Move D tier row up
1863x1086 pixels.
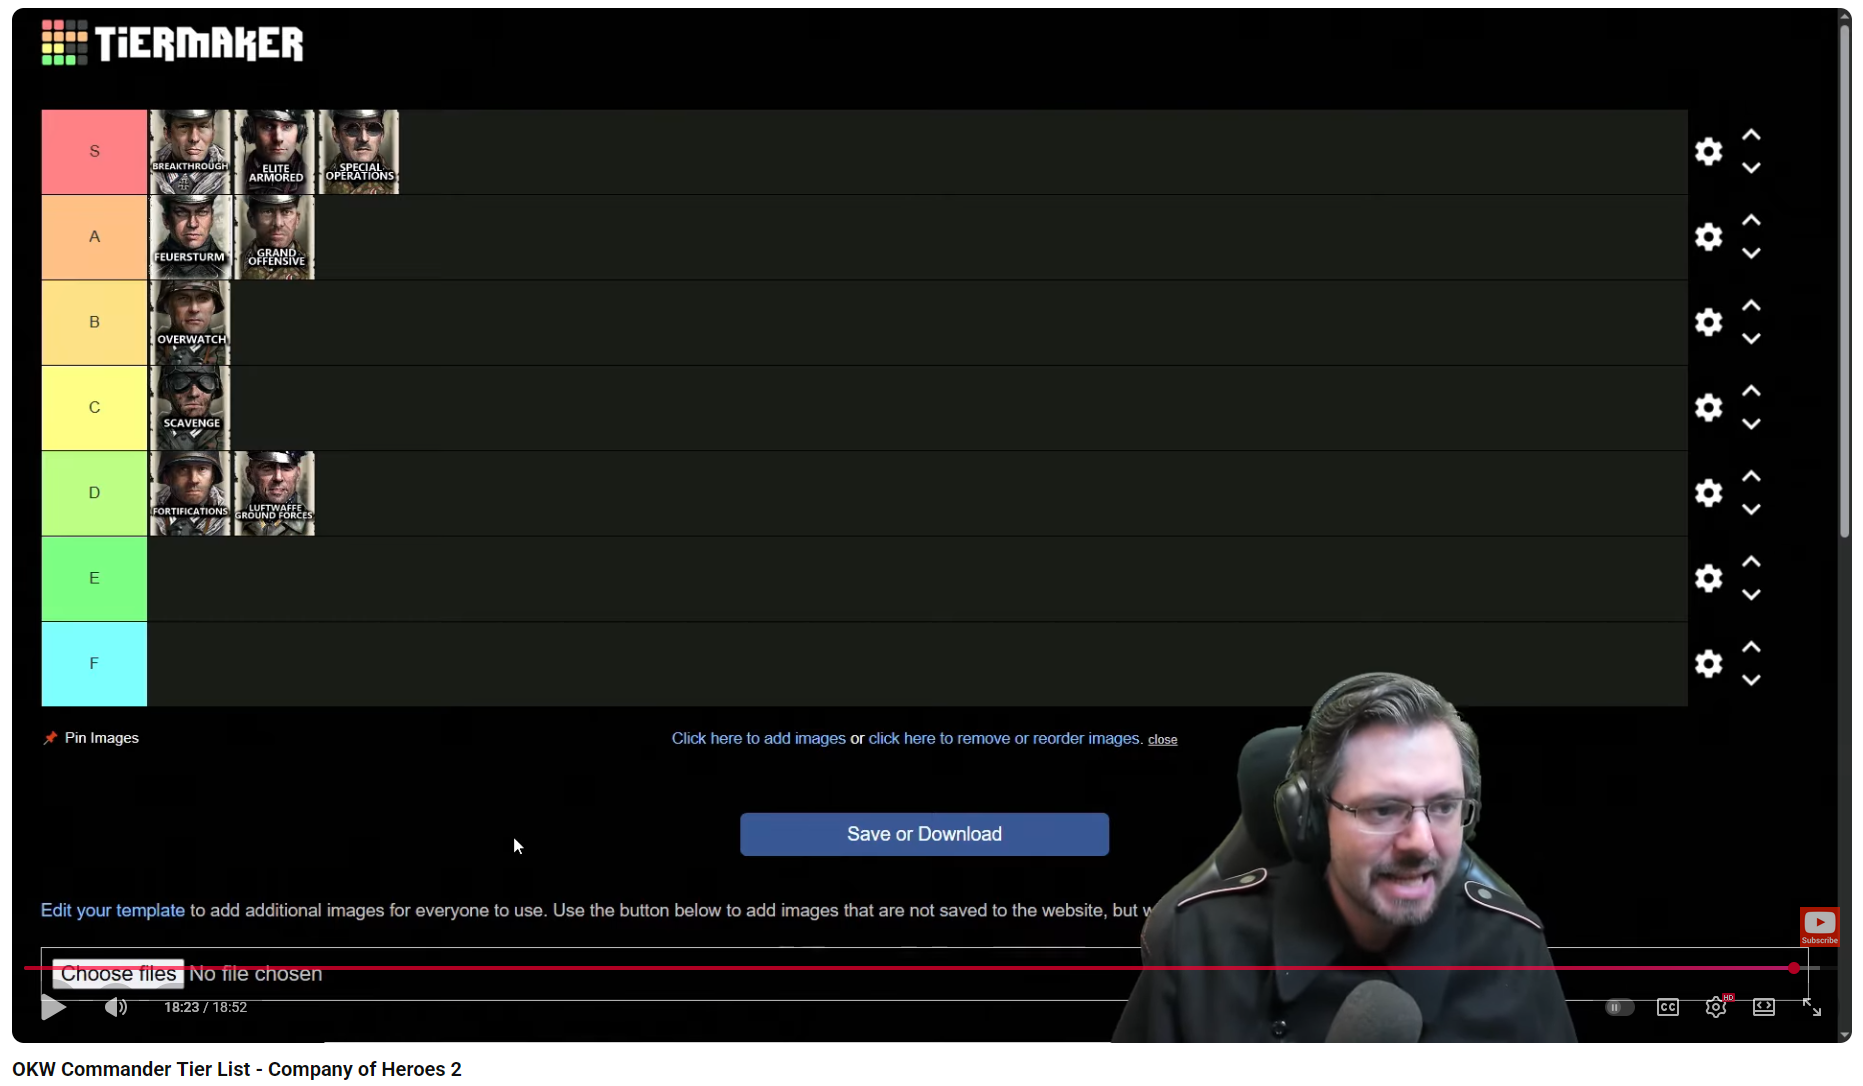point(1751,476)
